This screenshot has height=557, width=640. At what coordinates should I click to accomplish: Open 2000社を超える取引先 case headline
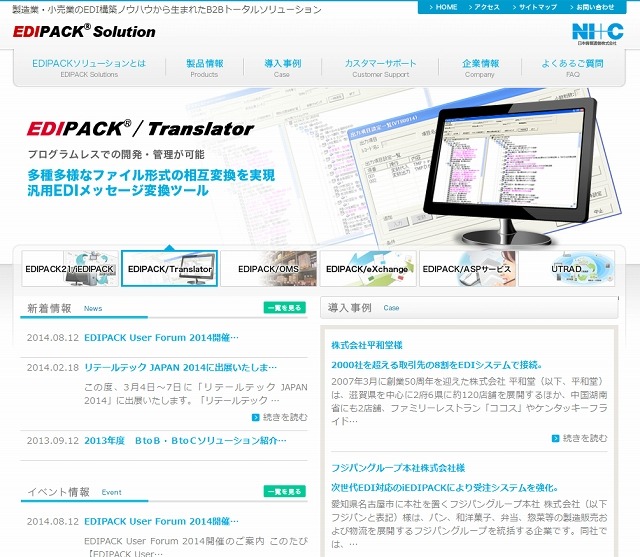pos(437,365)
